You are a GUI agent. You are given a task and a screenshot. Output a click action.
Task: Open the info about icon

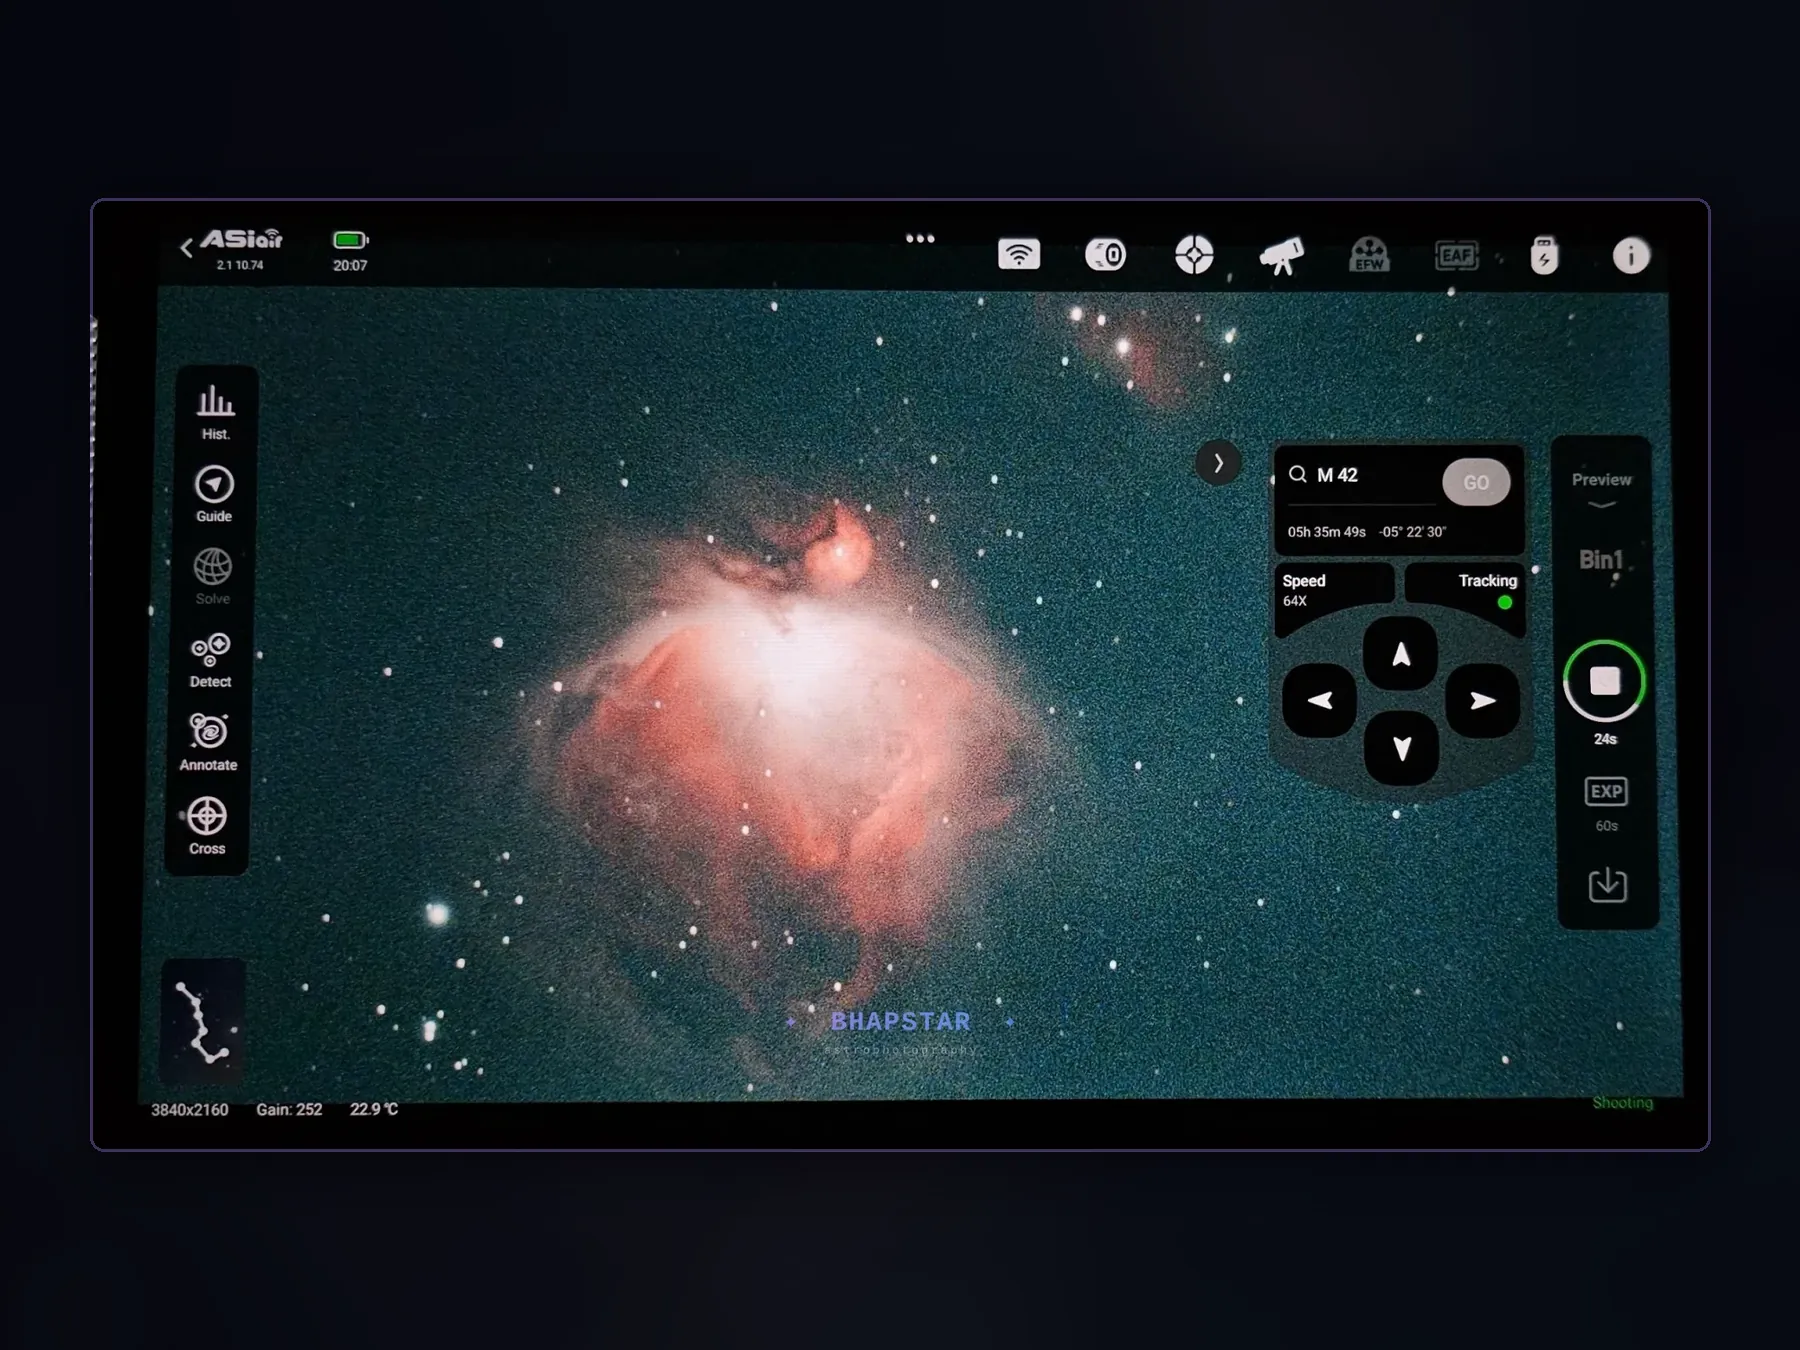[1631, 256]
